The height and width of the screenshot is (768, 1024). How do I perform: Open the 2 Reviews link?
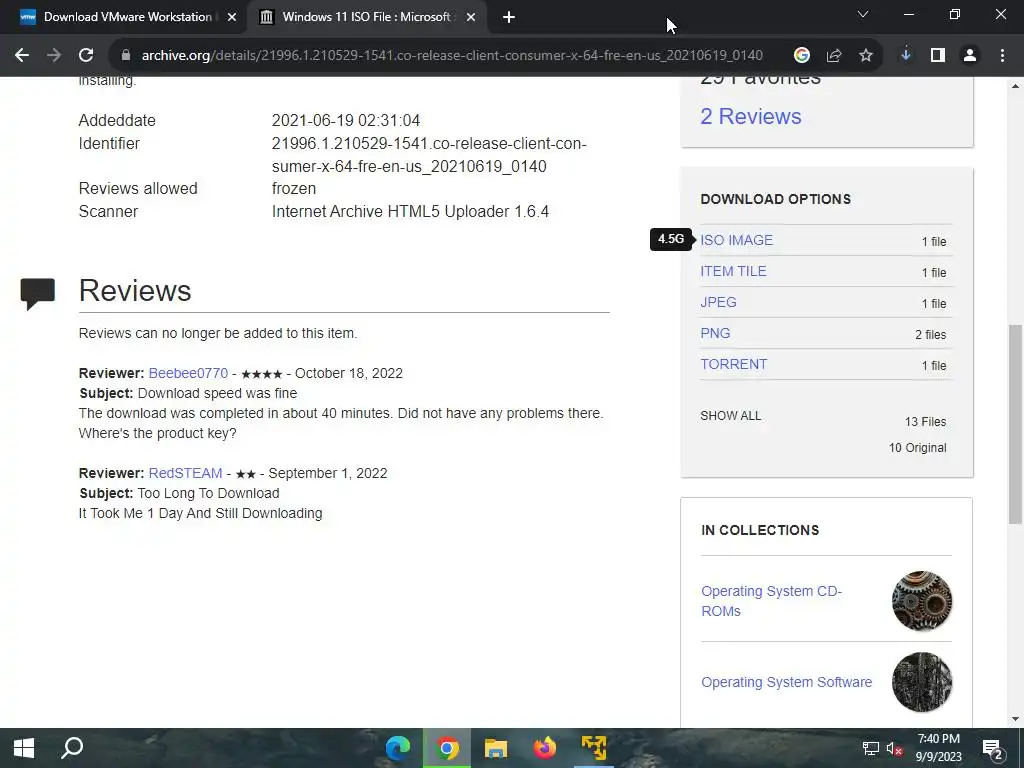(750, 116)
